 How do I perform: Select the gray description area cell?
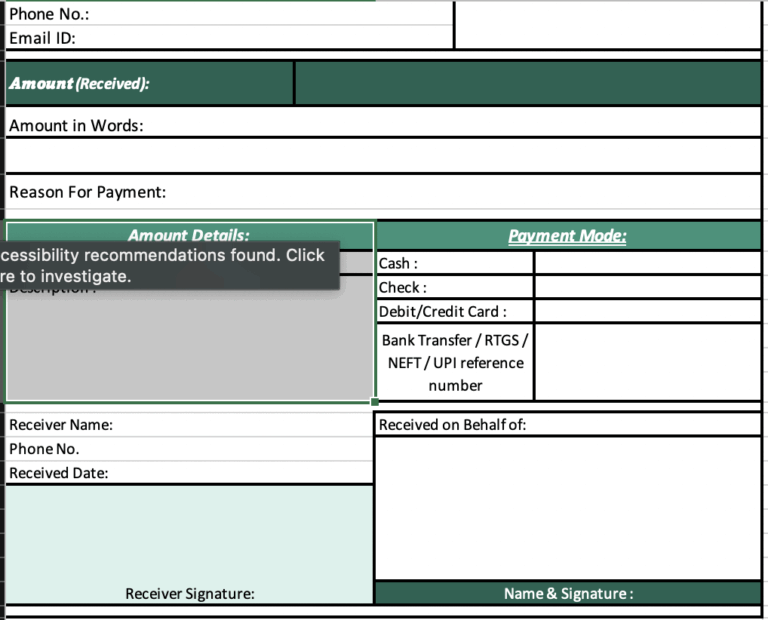(x=190, y=343)
